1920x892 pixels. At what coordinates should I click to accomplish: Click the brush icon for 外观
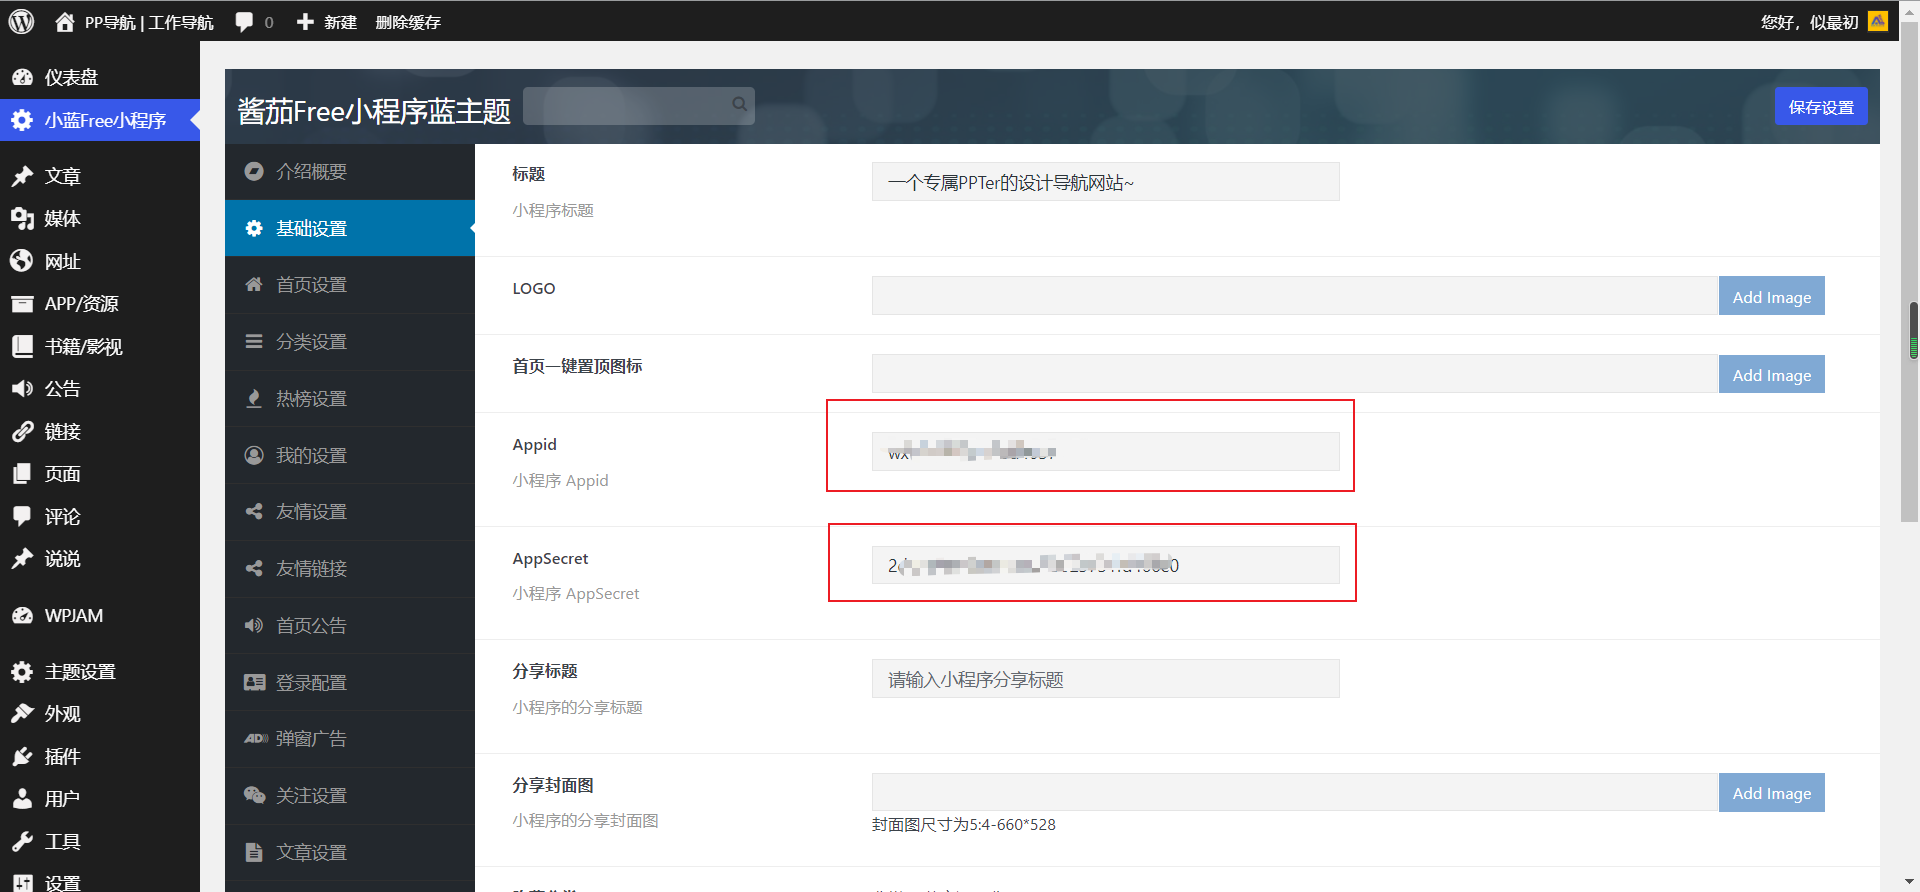[22, 713]
